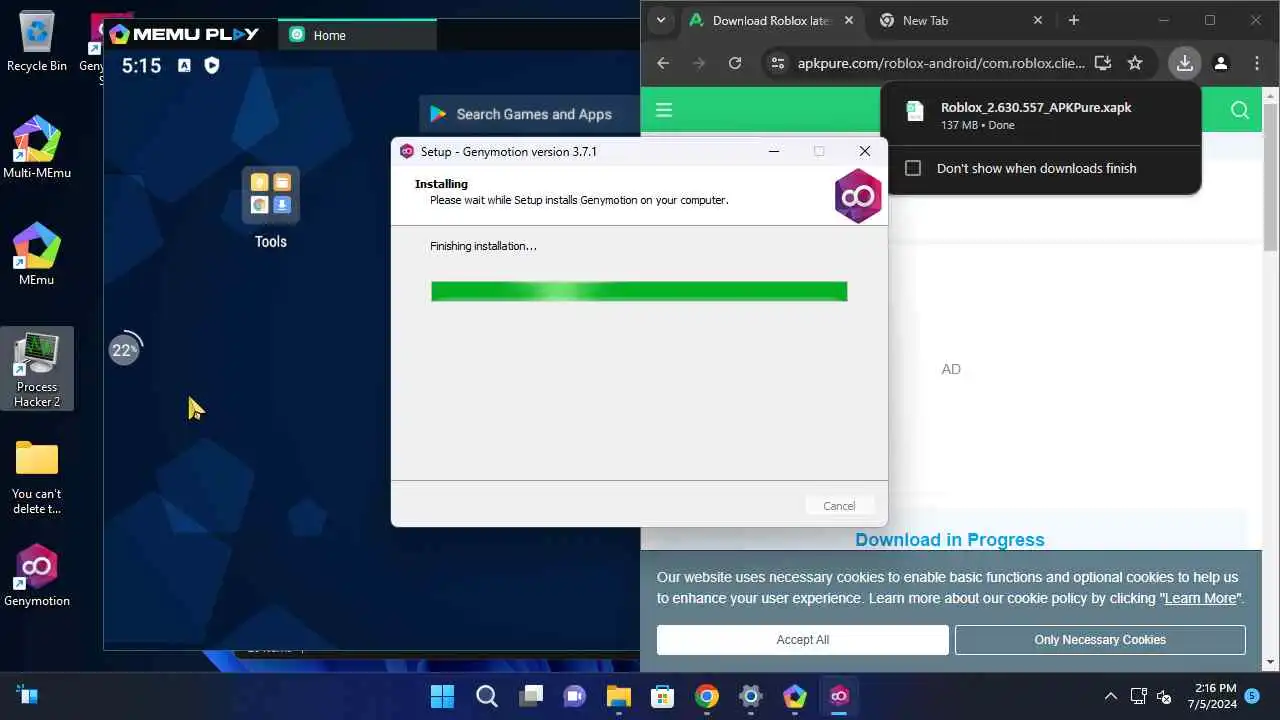
Task: Open network status icon in system tray
Action: tap(1138, 696)
